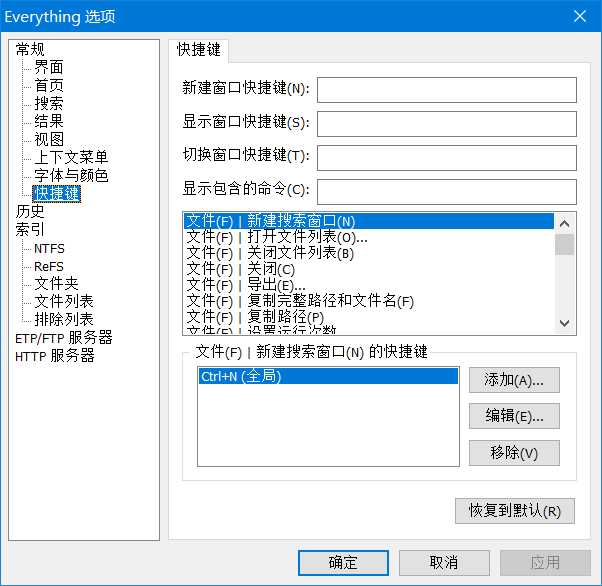Close the Everything 选项 window
Viewport: 602px width, 586px height.
point(580,16)
